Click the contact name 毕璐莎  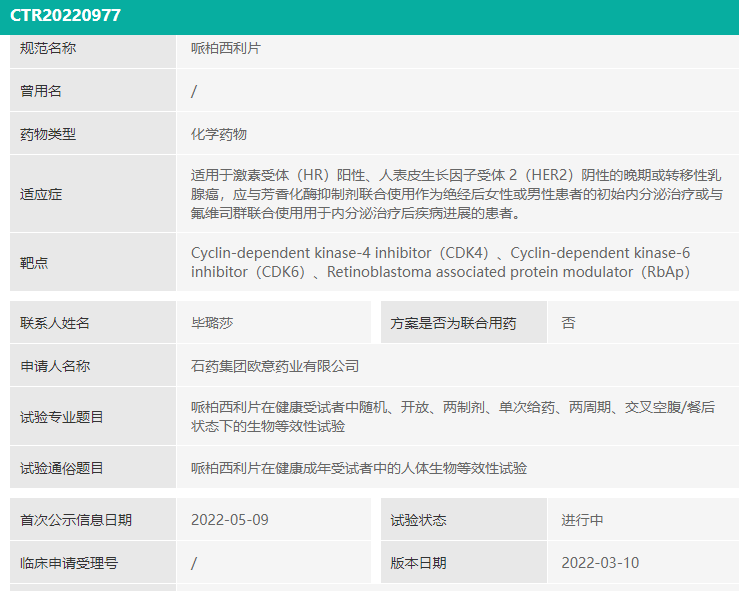(x=212, y=323)
